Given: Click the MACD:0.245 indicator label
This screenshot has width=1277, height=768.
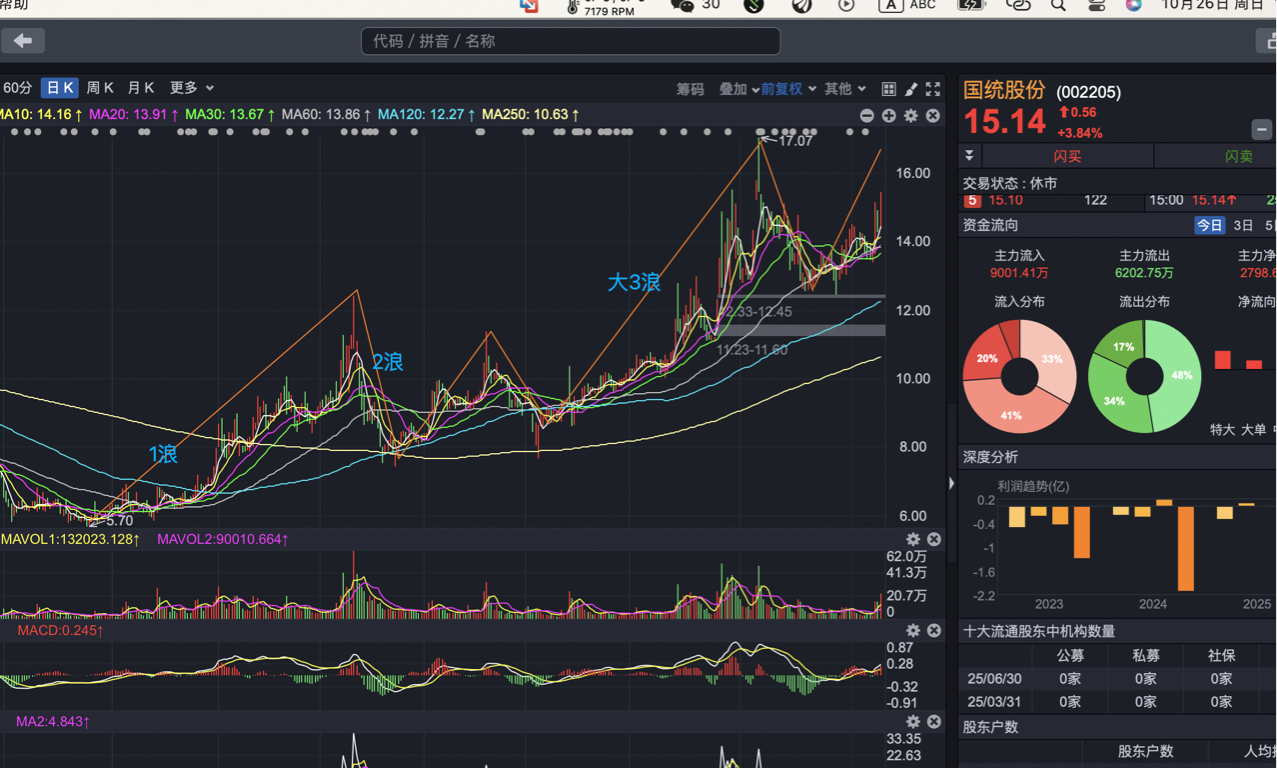Looking at the screenshot, I should (60, 631).
